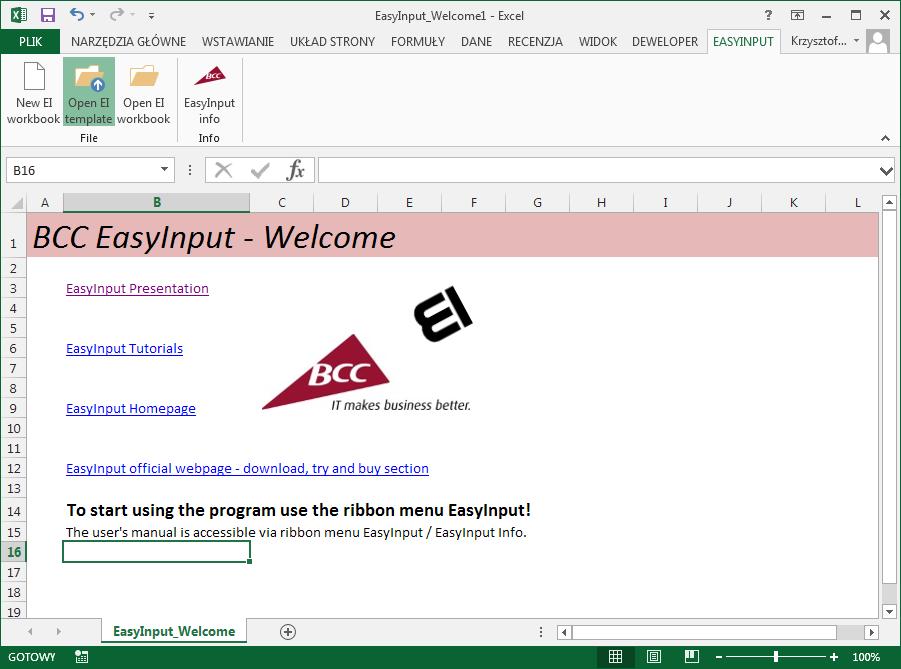Image resolution: width=901 pixels, height=669 pixels.
Task: Open the PLIK file tab
Action: 30,41
